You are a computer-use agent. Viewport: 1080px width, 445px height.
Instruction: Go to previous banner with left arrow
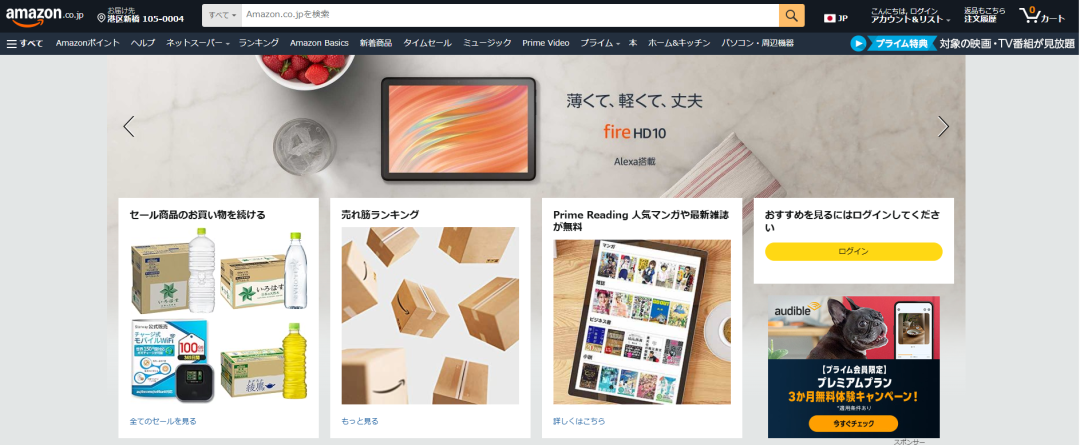[129, 126]
